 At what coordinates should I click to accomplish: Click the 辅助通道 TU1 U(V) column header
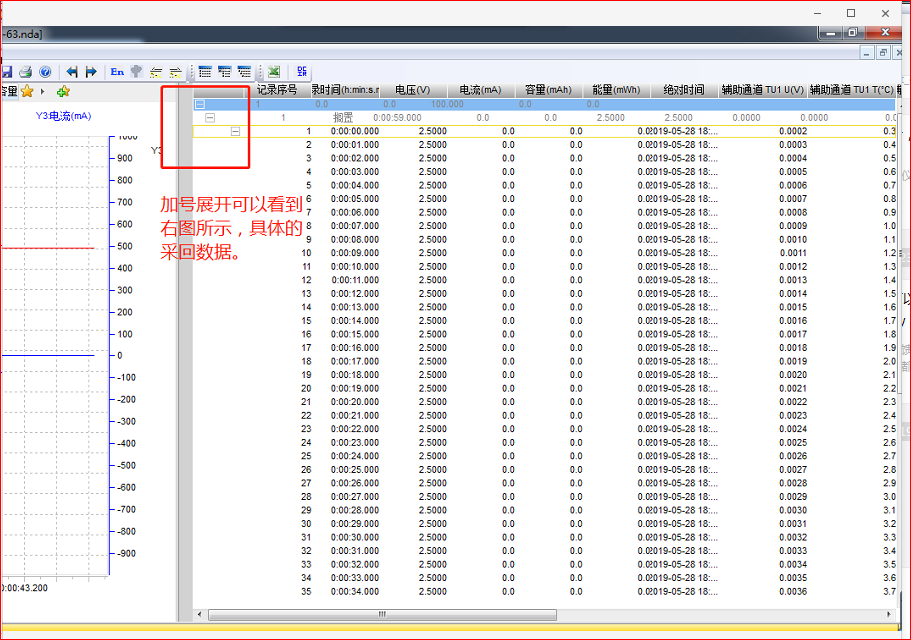(x=762, y=89)
